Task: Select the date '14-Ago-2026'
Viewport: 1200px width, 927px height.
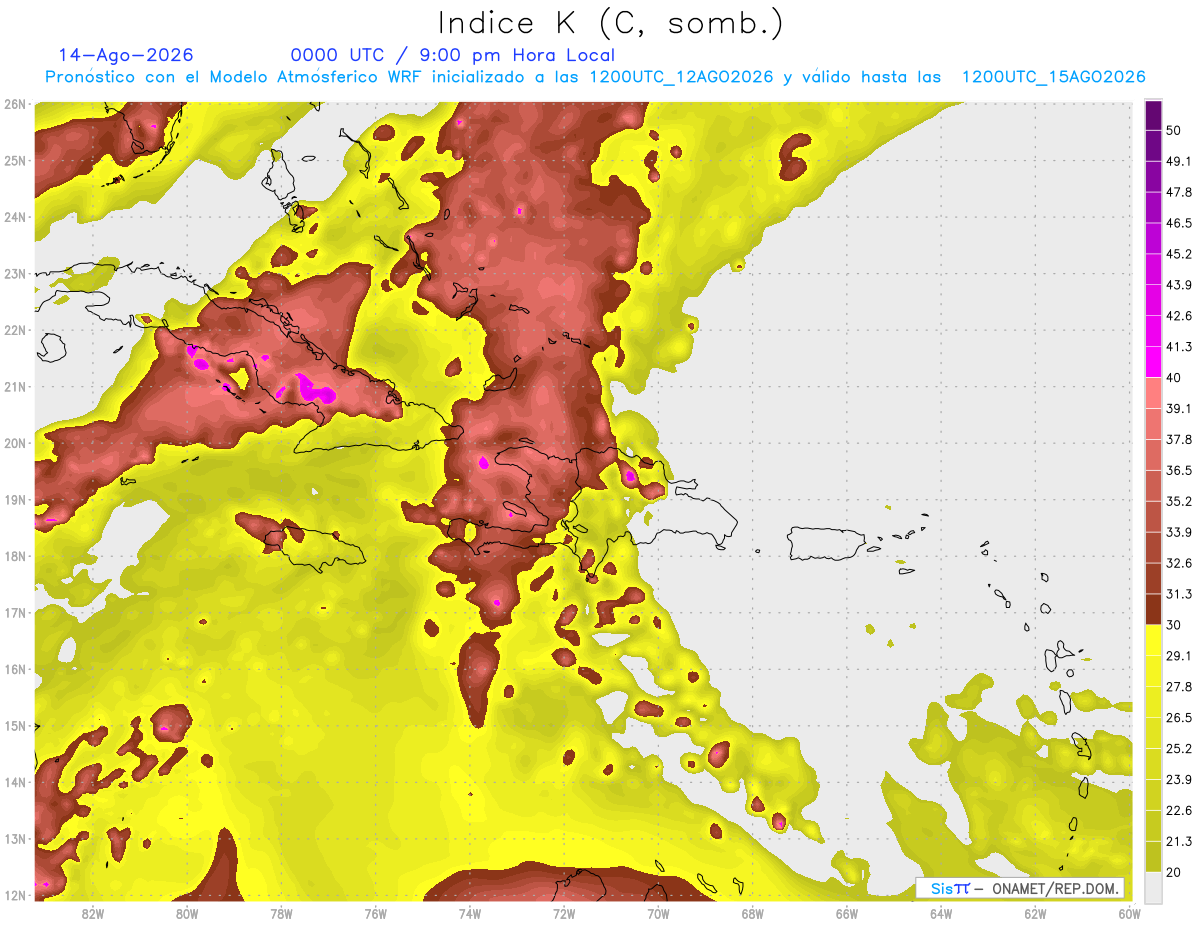Action: pos(126,55)
